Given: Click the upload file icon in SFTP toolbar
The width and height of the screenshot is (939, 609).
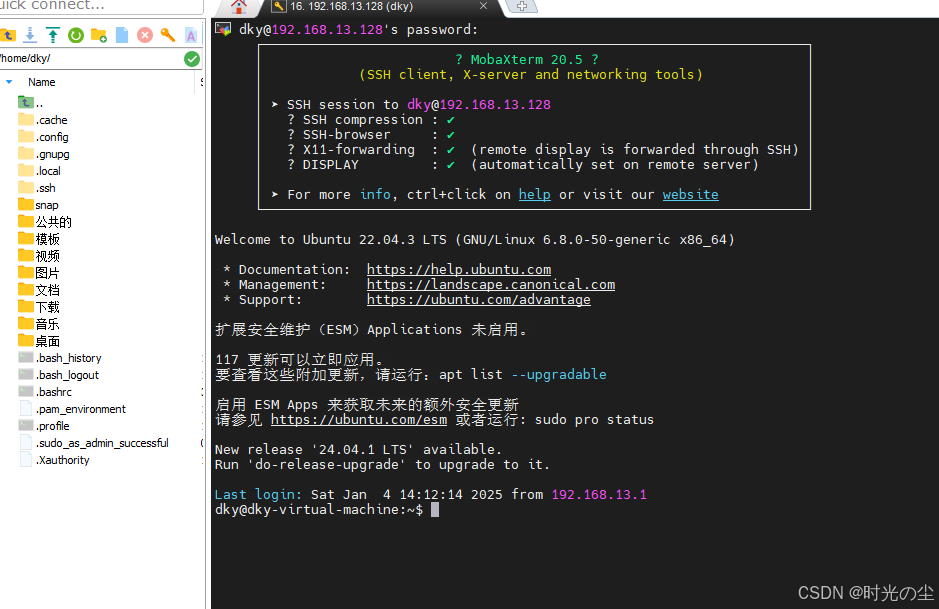Looking at the screenshot, I should click(52, 34).
